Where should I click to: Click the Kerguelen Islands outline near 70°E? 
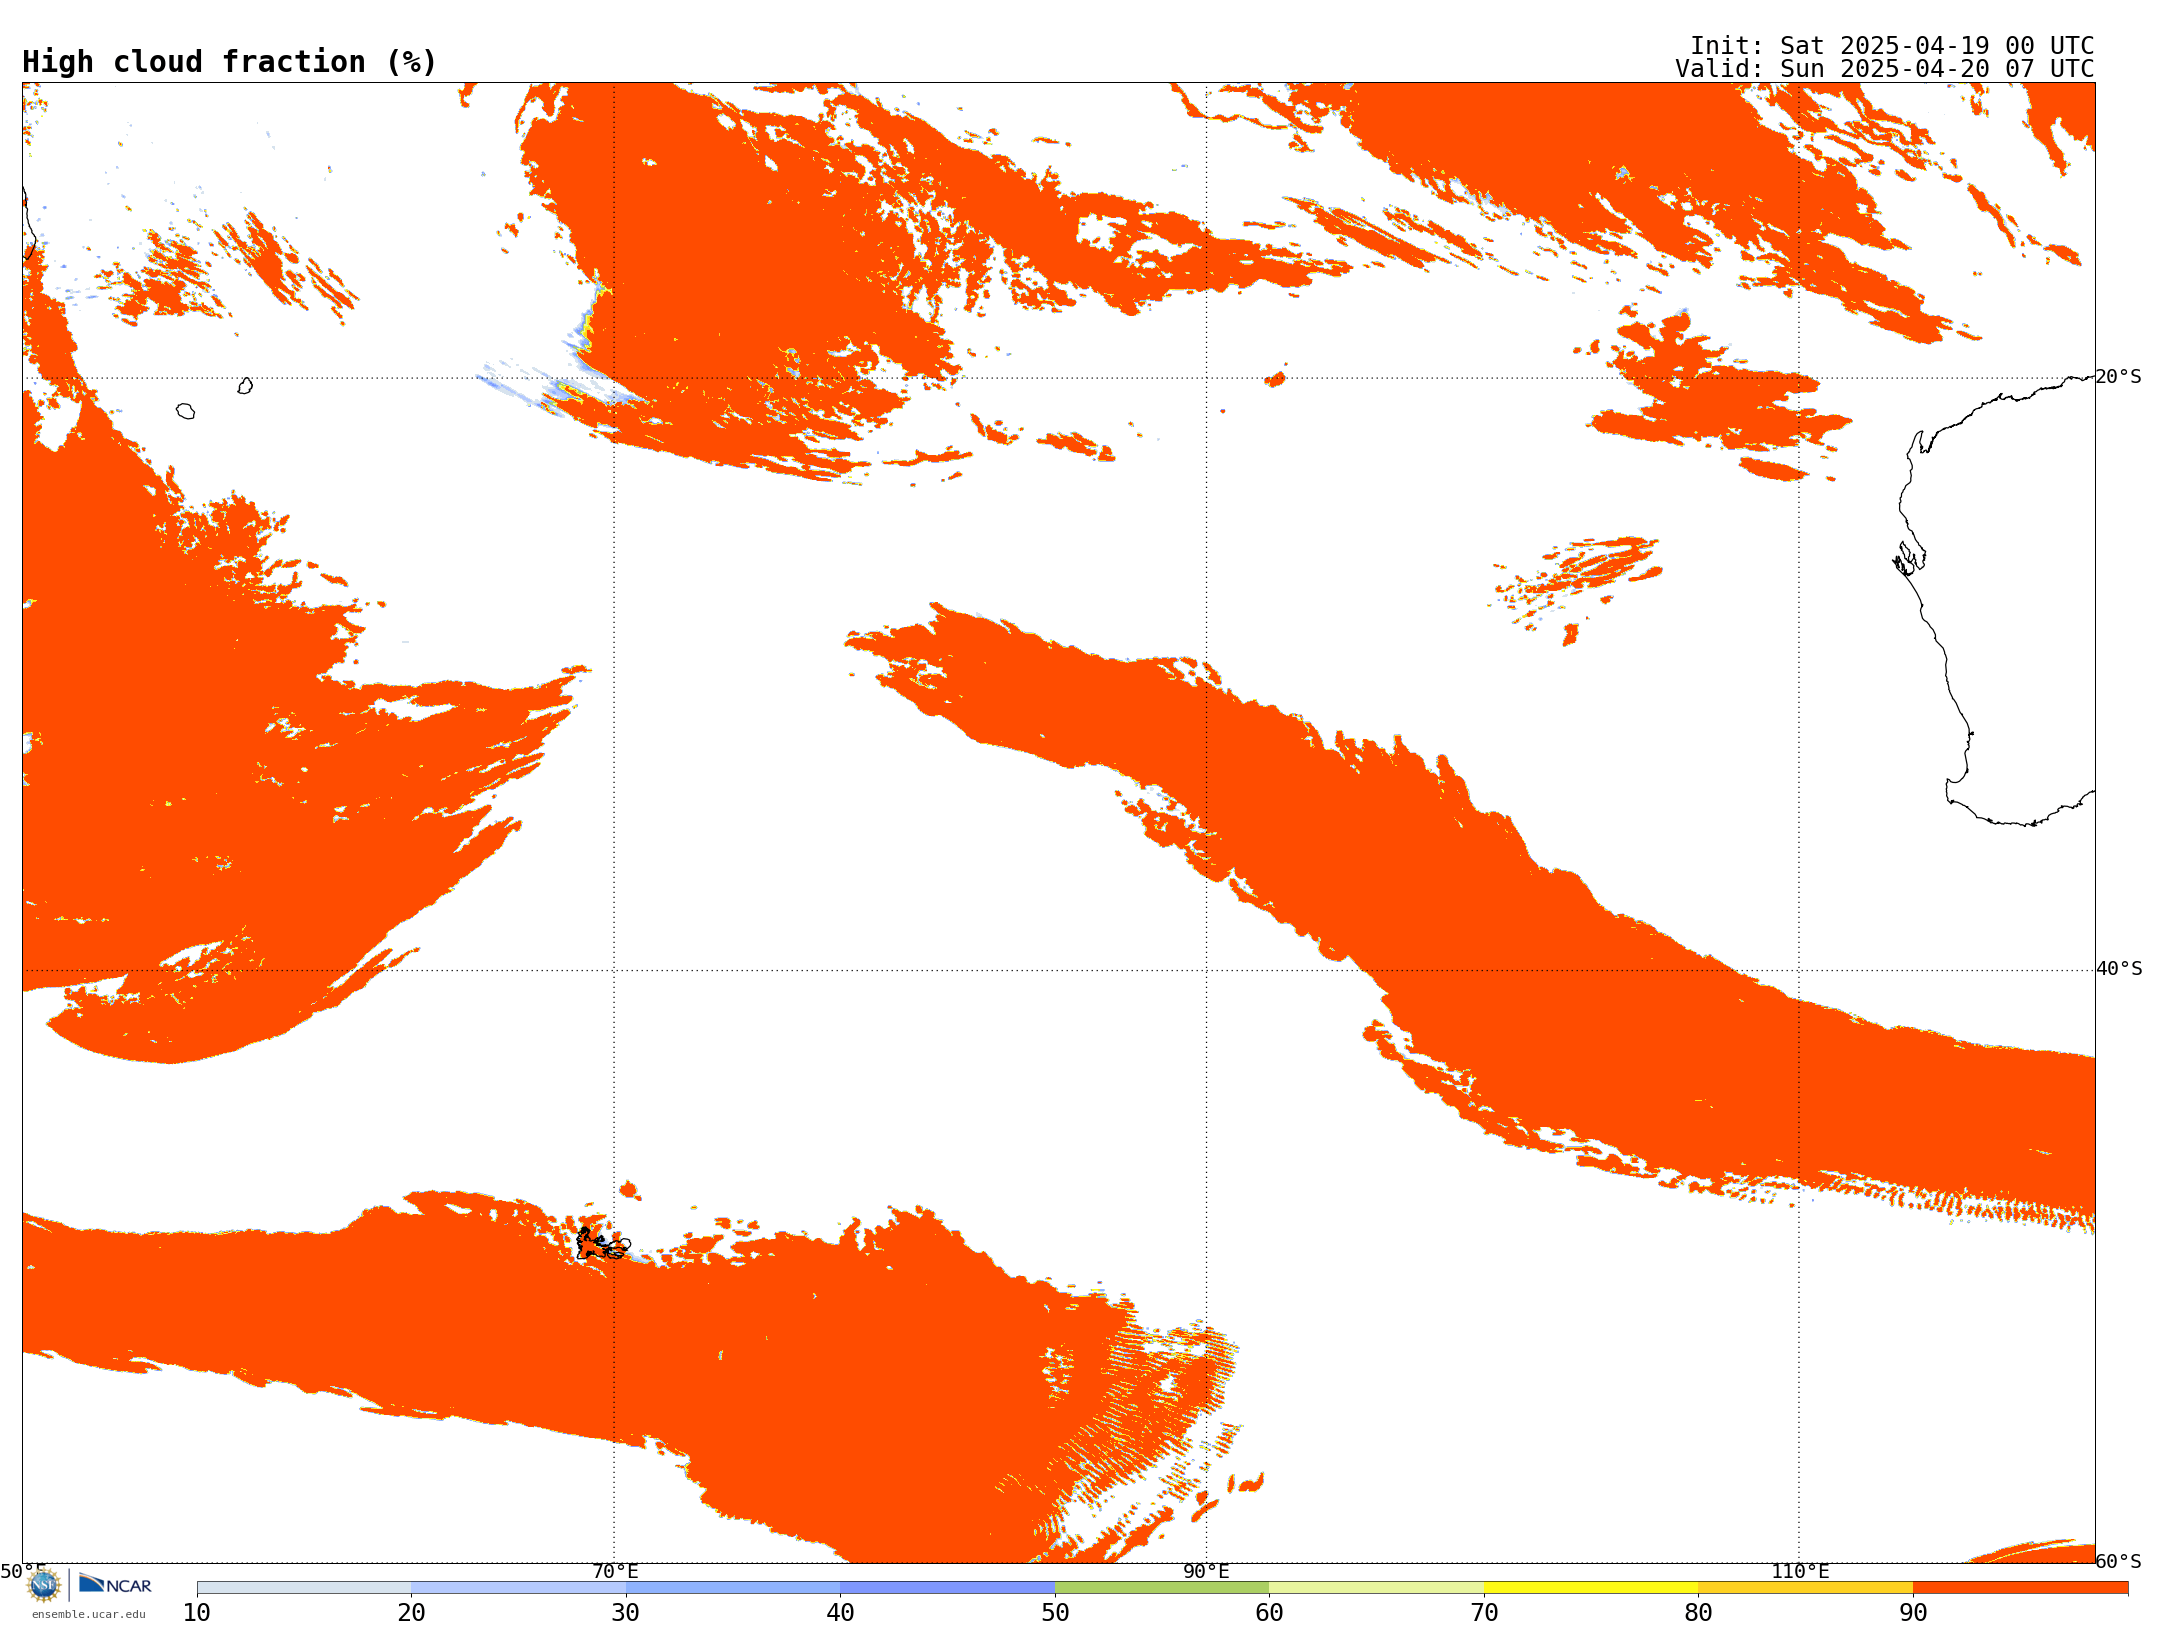point(603,1243)
